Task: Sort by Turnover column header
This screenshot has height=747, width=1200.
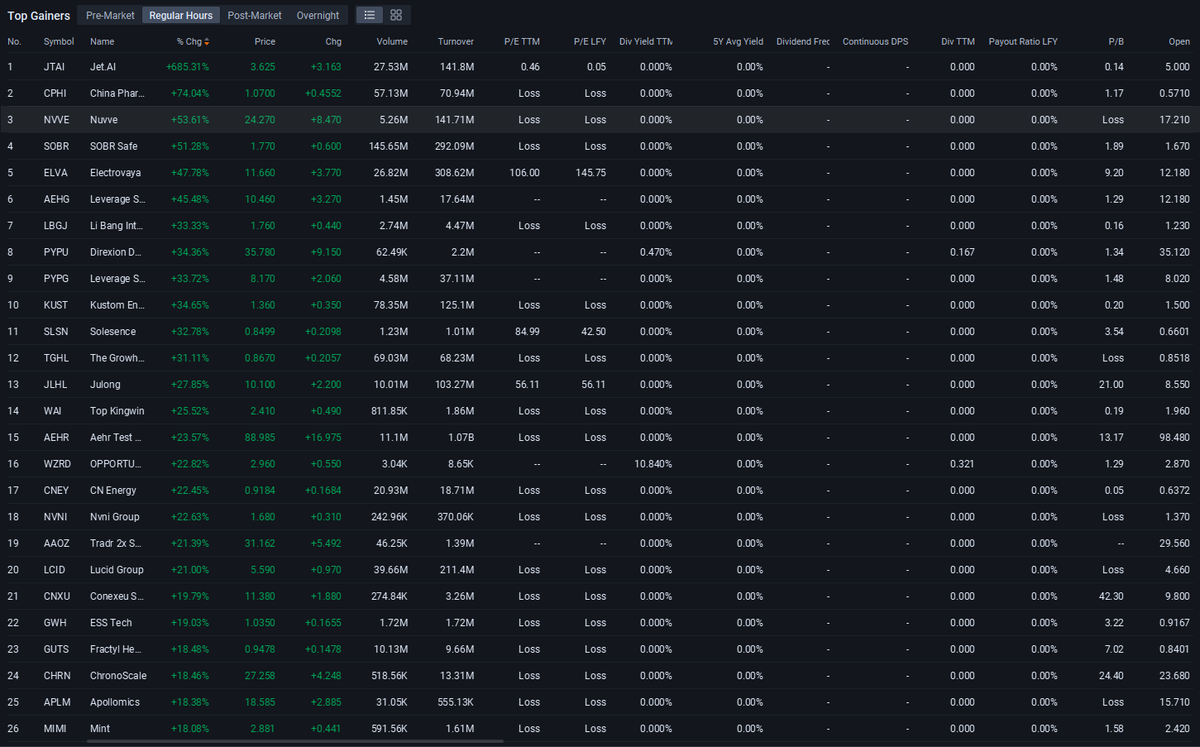Action: click(456, 42)
